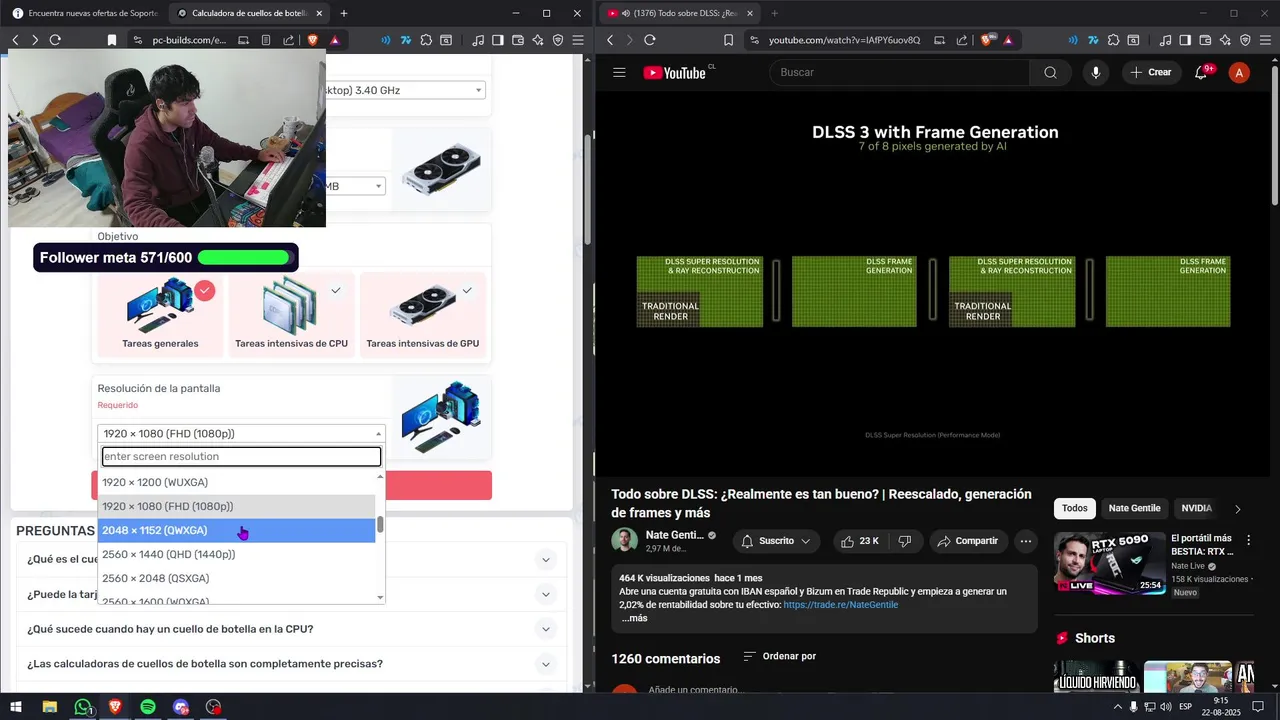Go back in the YouTube browser window
1280x720 pixels.
coord(610,40)
